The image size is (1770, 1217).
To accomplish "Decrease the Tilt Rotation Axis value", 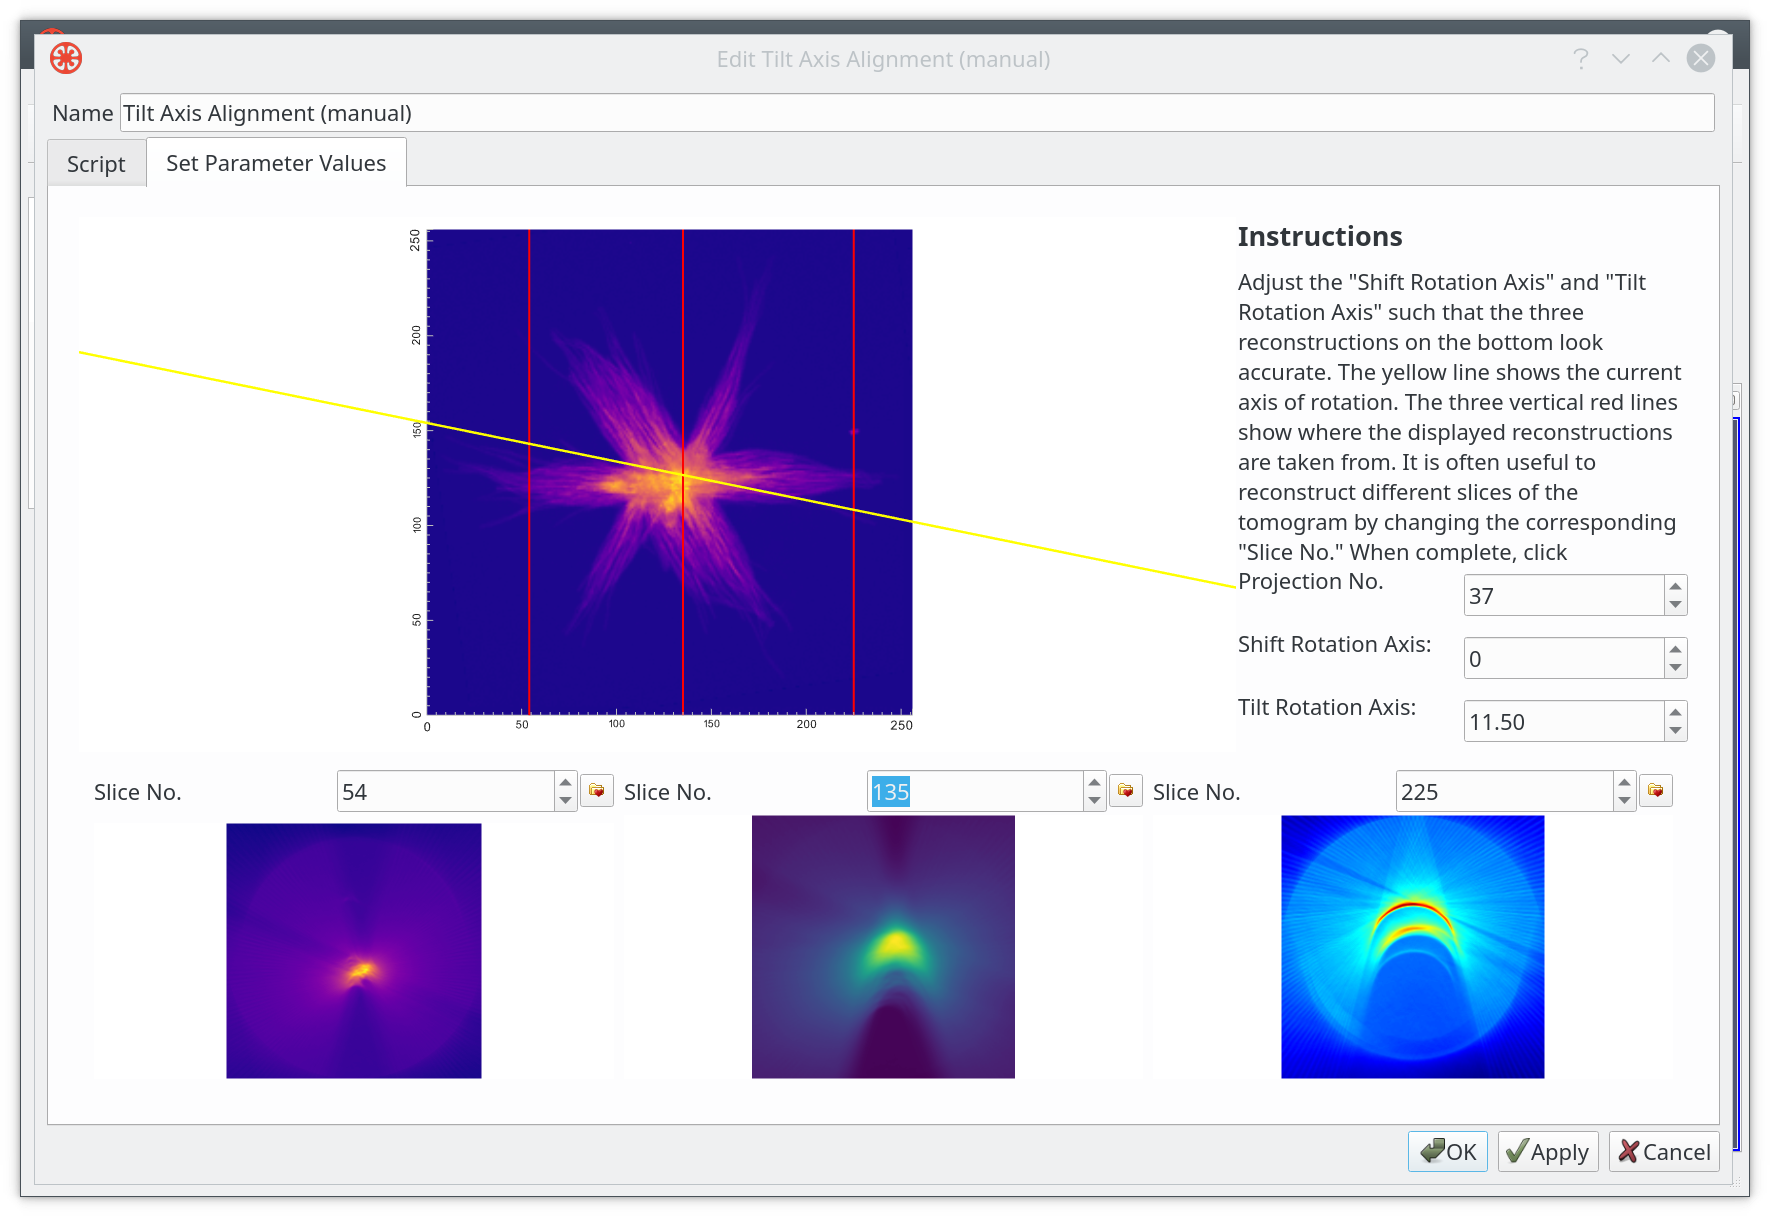I will [1675, 731].
